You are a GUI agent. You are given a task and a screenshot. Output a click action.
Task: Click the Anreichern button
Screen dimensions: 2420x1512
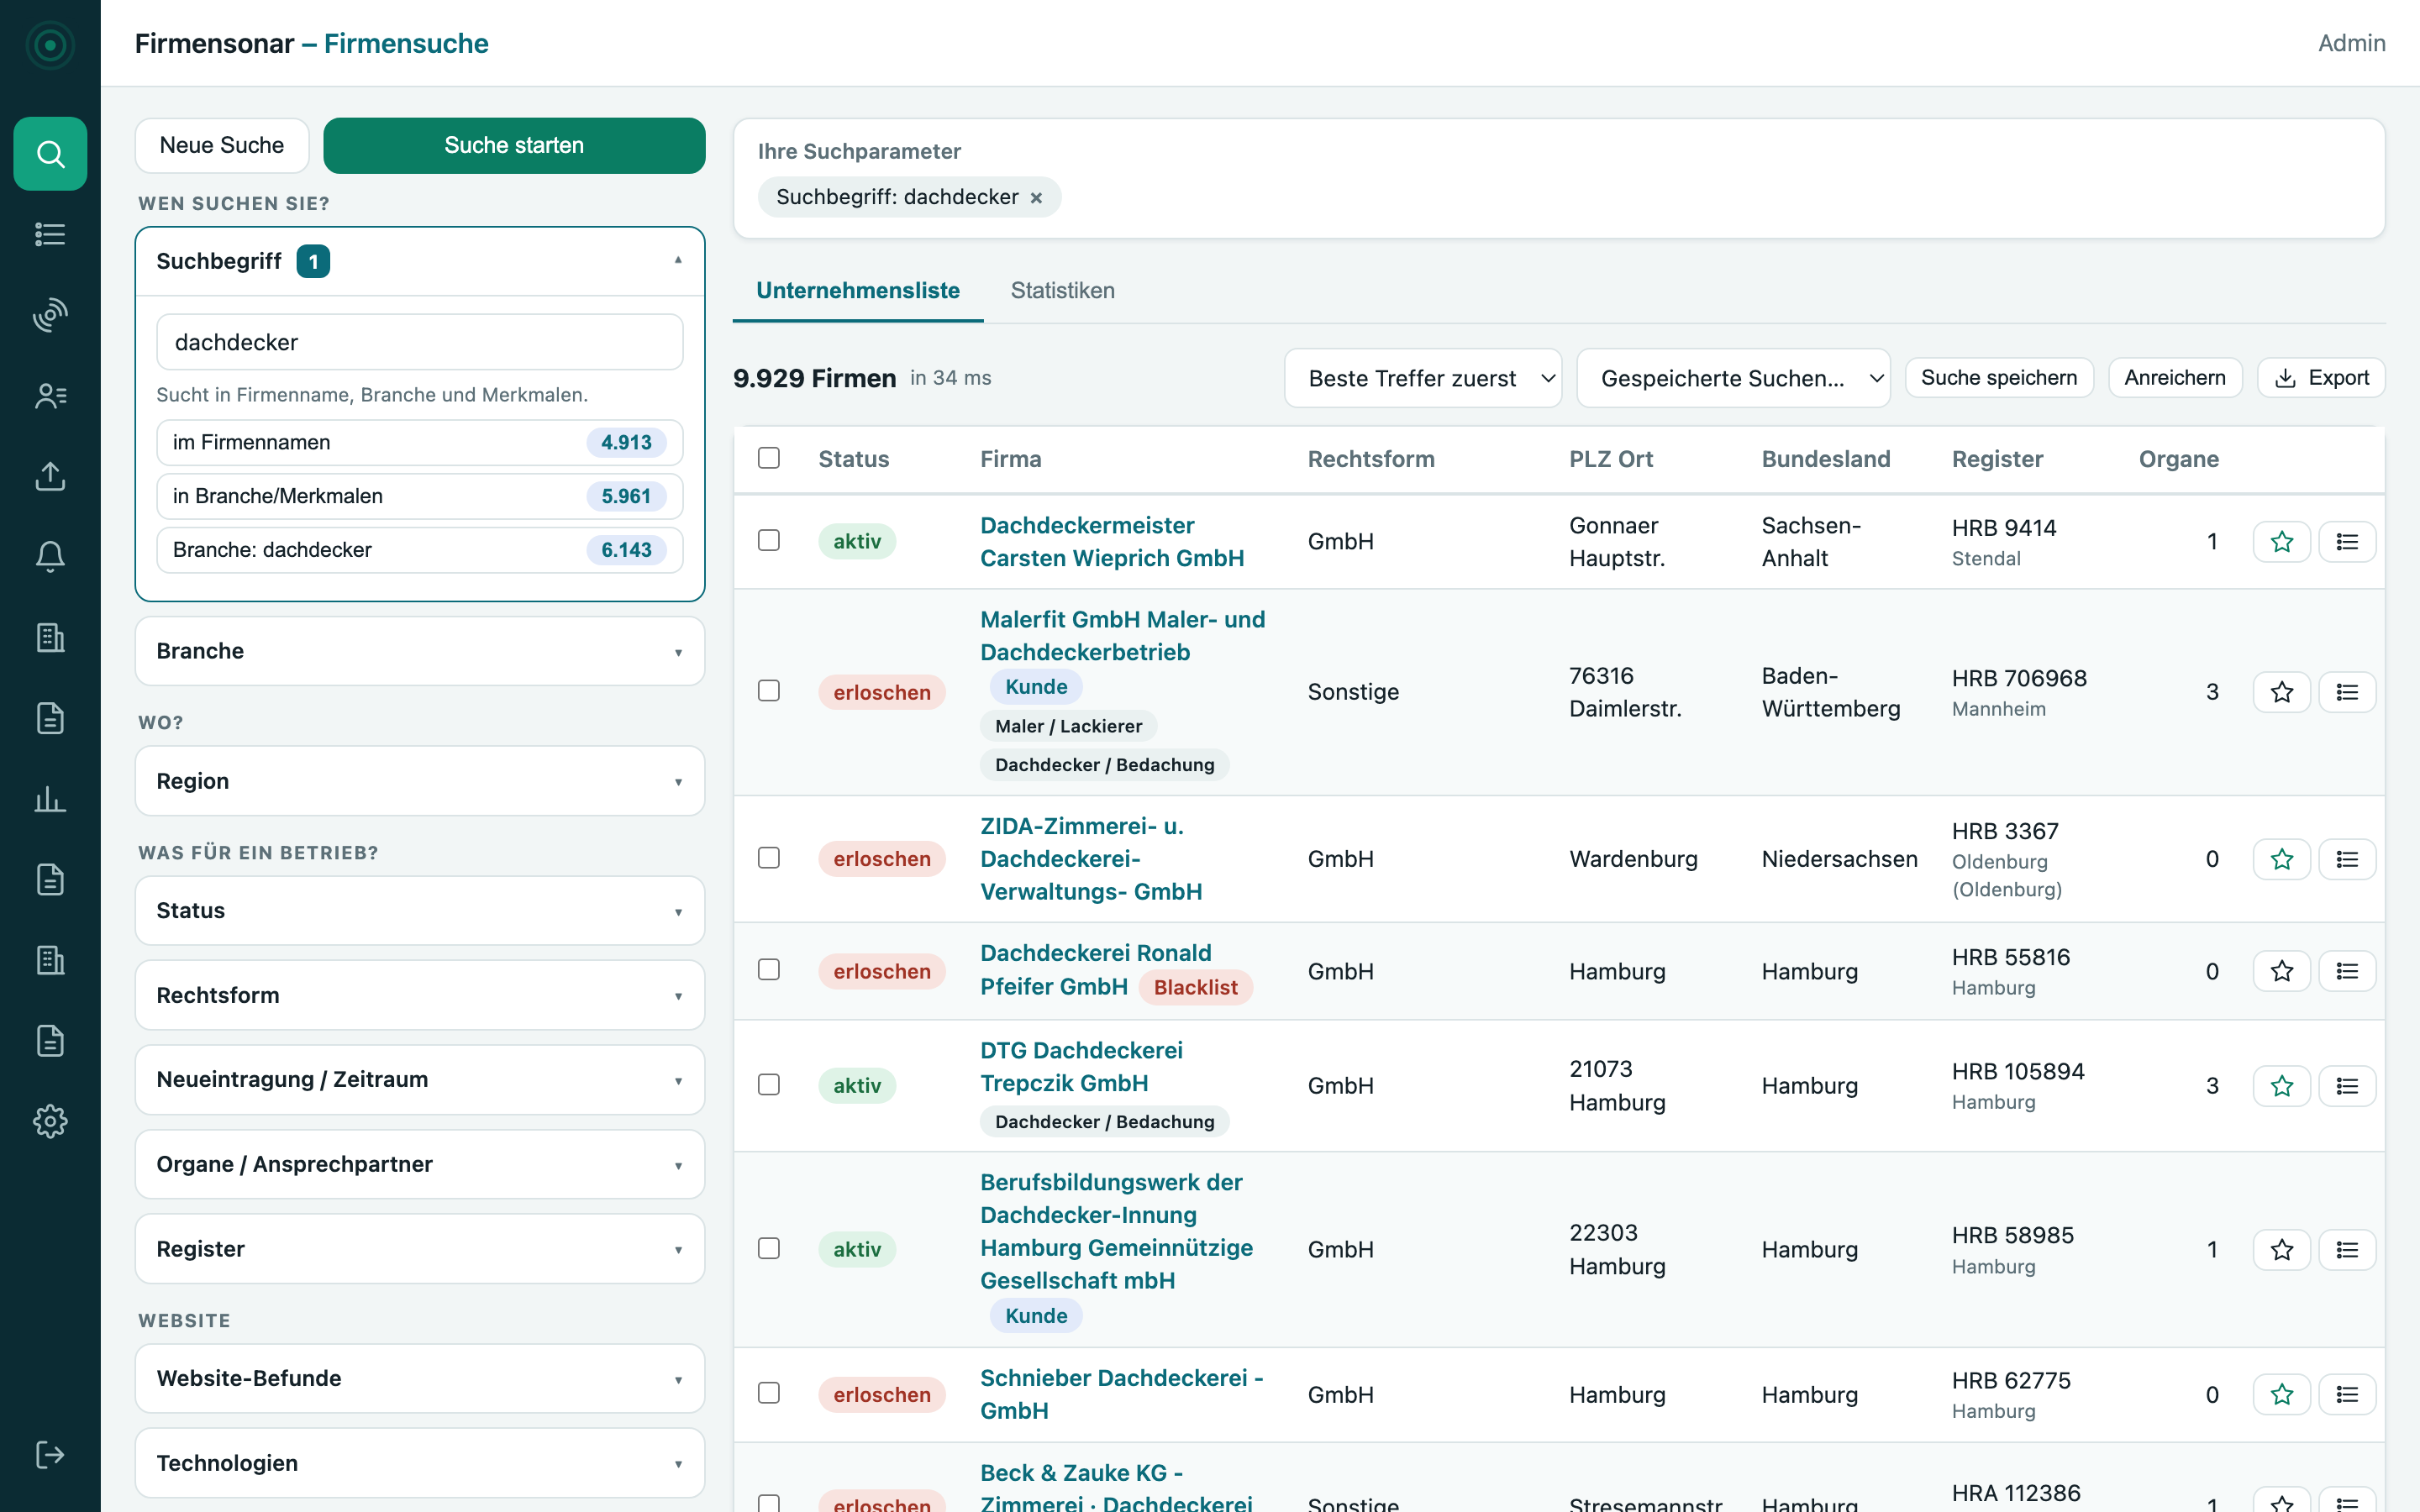[x=2175, y=378]
